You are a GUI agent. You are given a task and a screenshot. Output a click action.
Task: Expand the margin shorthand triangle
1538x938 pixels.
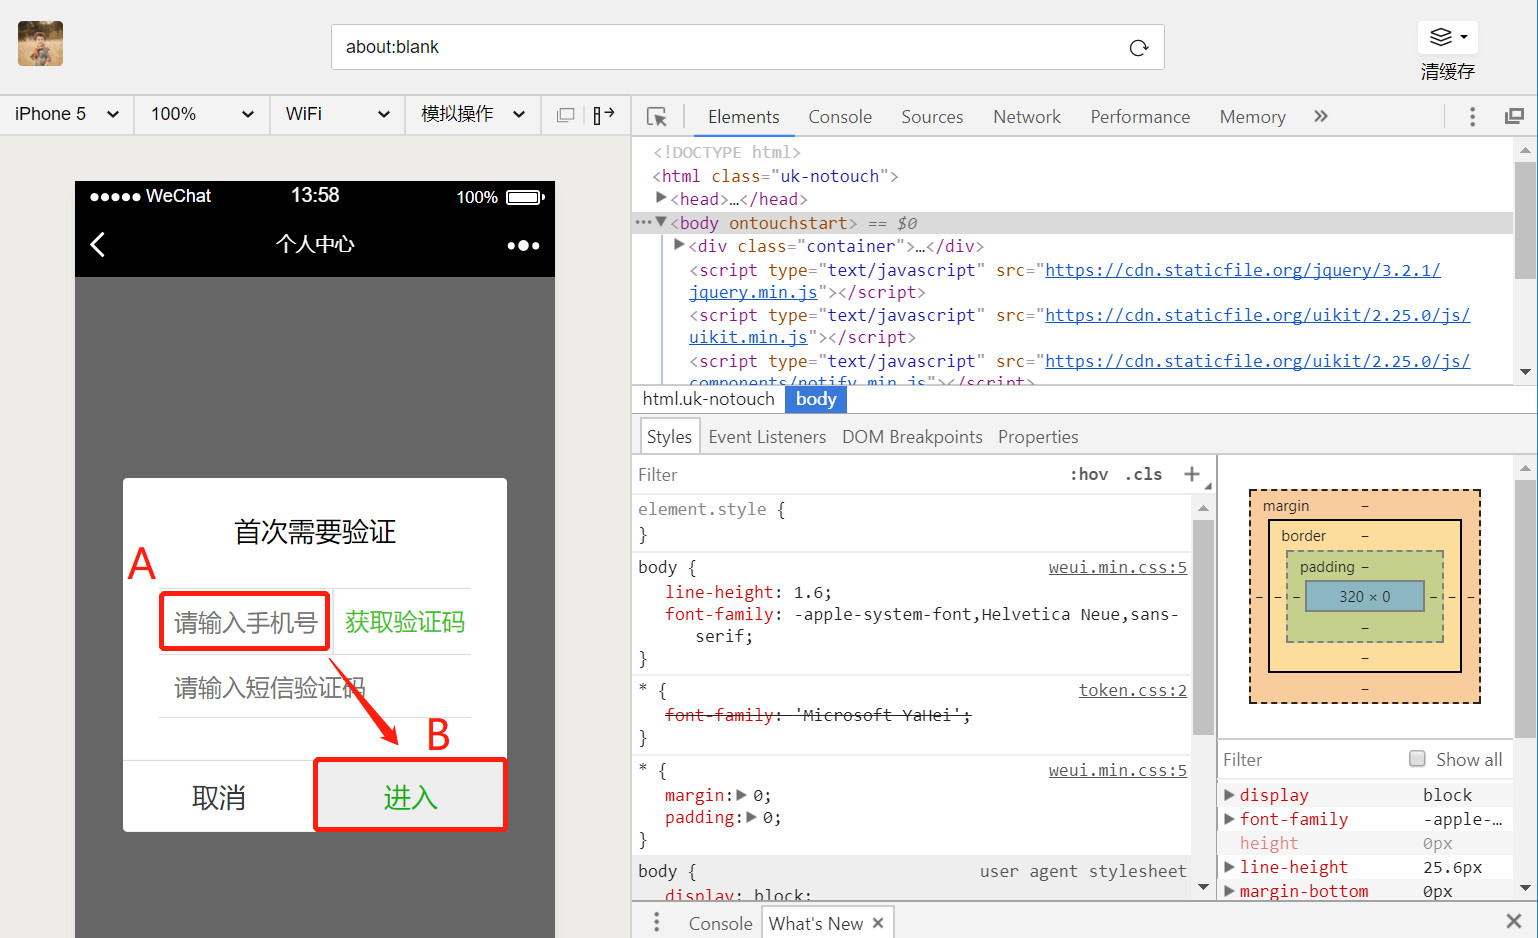point(741,795)
